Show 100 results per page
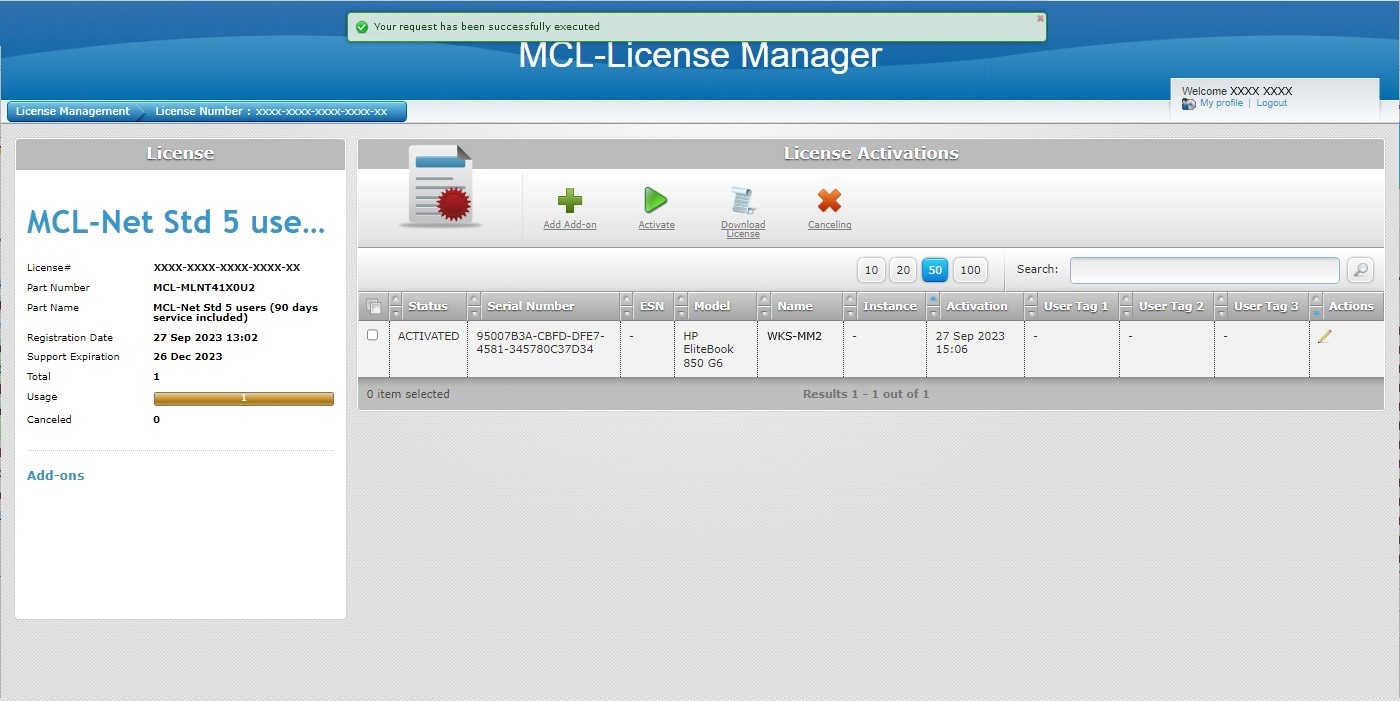The image size is (1400, 701). pos(970,270)
